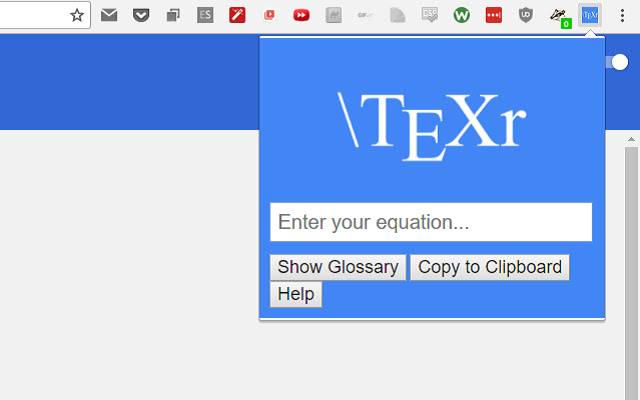Open the uBlock shield extension icon
The height and width of the screenshot is (400, 640).
(x=526, y=16)
